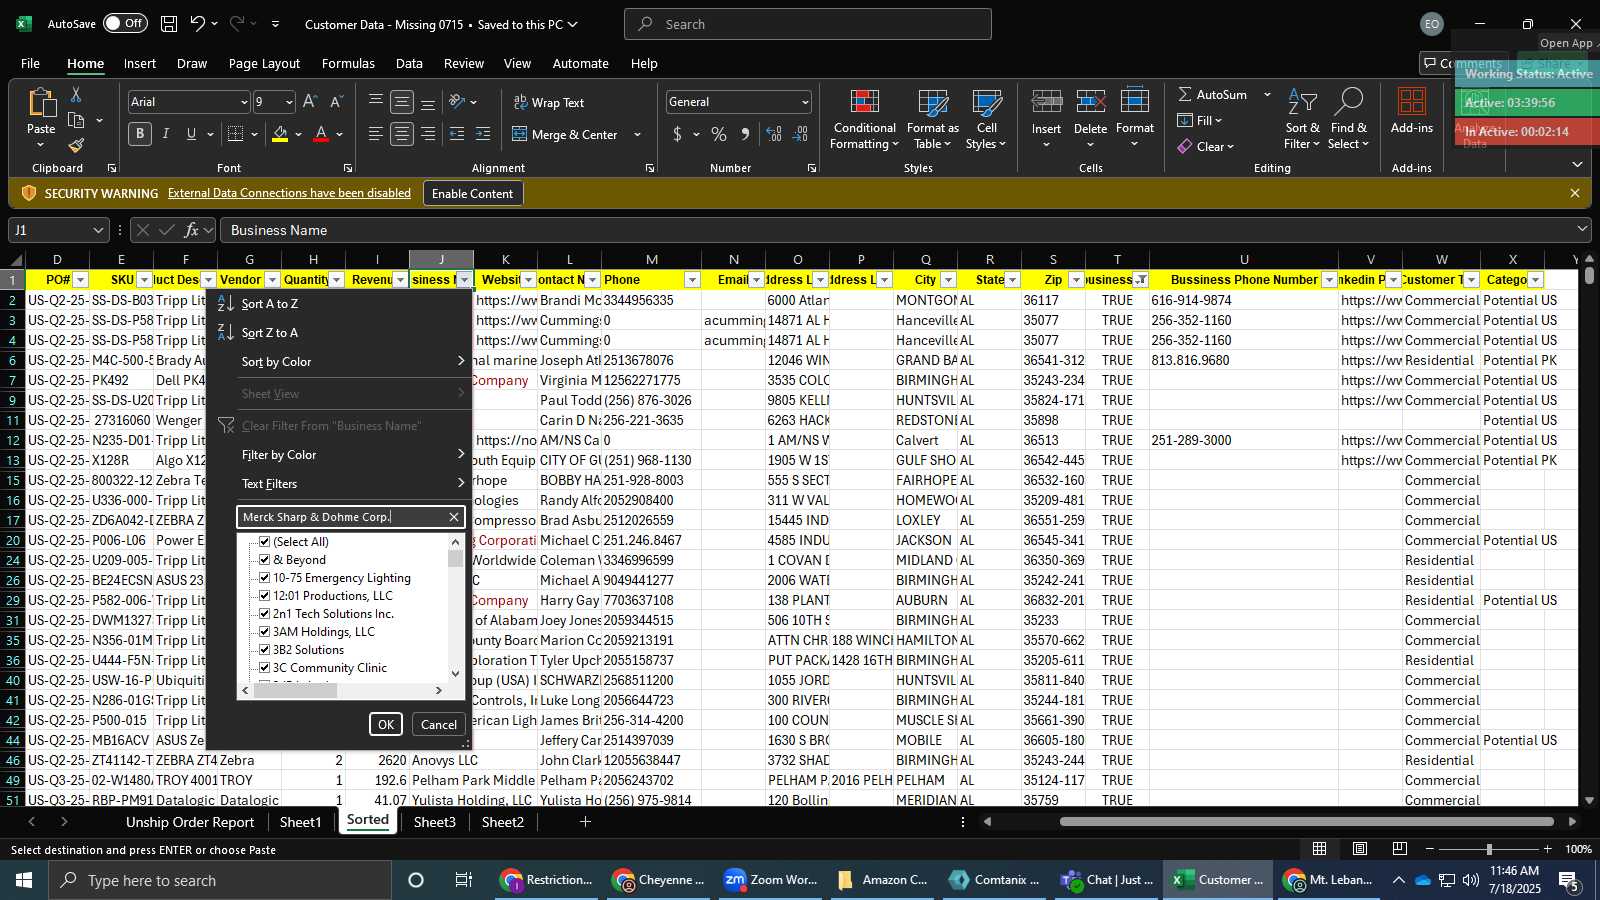Click the Format Painter brush icon
Image resolution: width=1600 pixels, height=900 pixels.
coord(76,146)
